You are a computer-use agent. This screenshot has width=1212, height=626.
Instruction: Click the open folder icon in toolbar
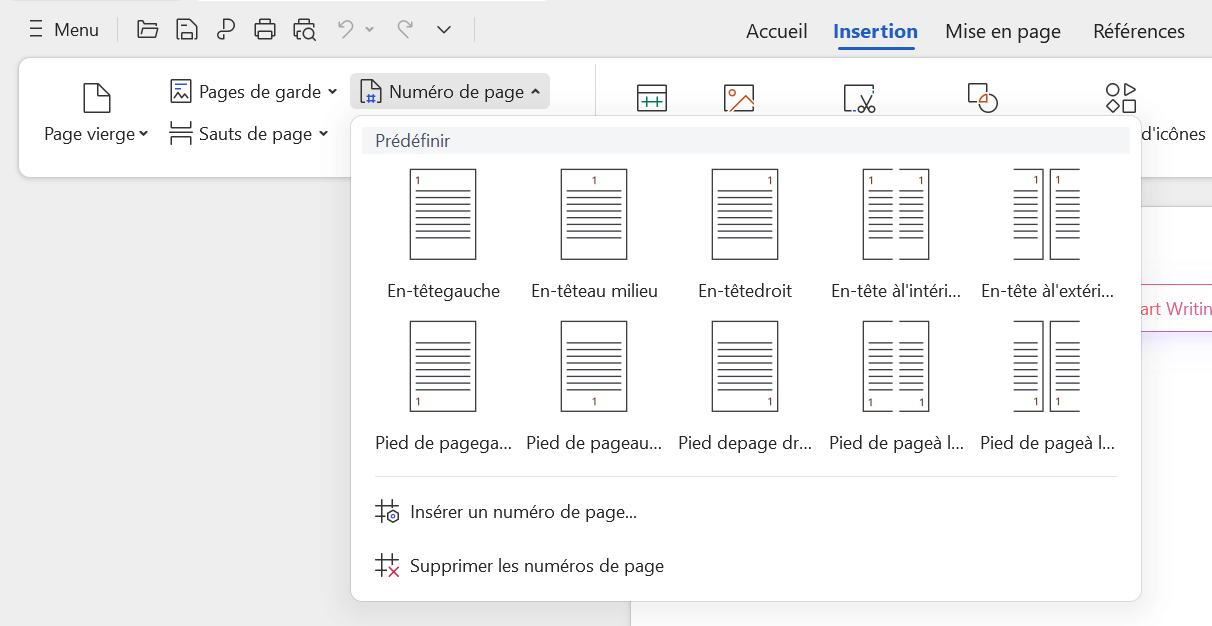(x=148, y=30)
